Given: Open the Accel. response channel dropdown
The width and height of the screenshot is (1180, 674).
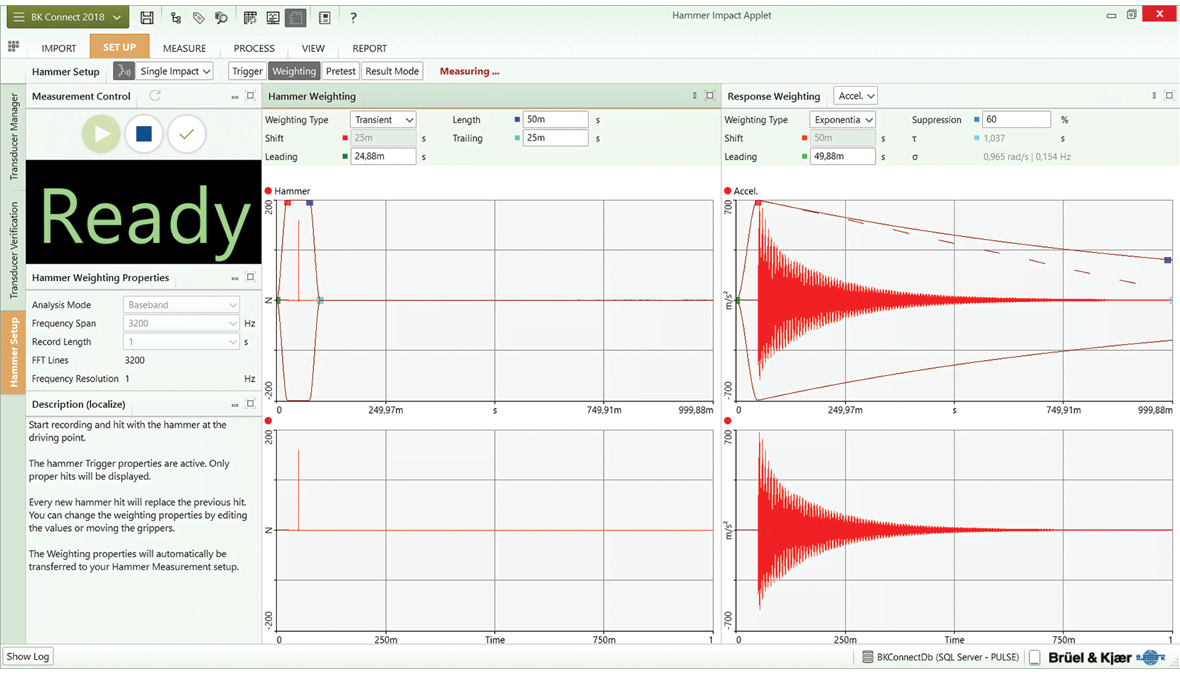Looking at the screenshot, I should (855, 96).
